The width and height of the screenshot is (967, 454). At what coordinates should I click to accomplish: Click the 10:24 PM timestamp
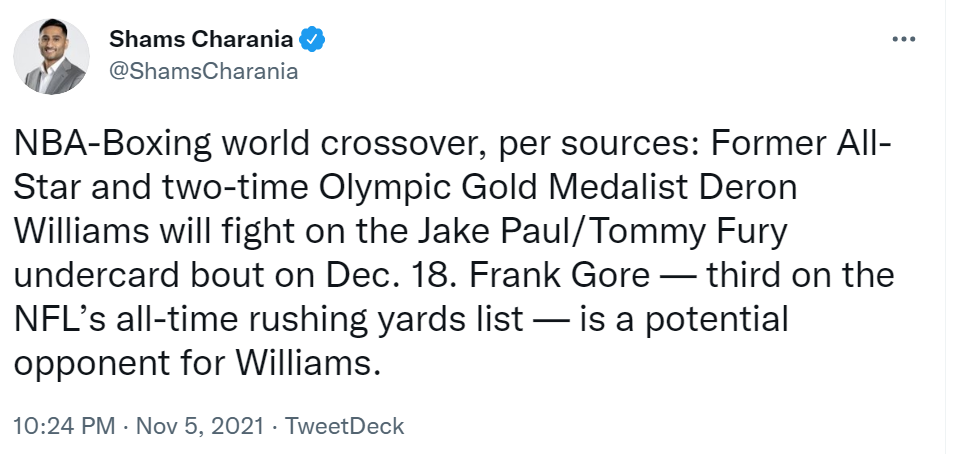pos(64,426)
